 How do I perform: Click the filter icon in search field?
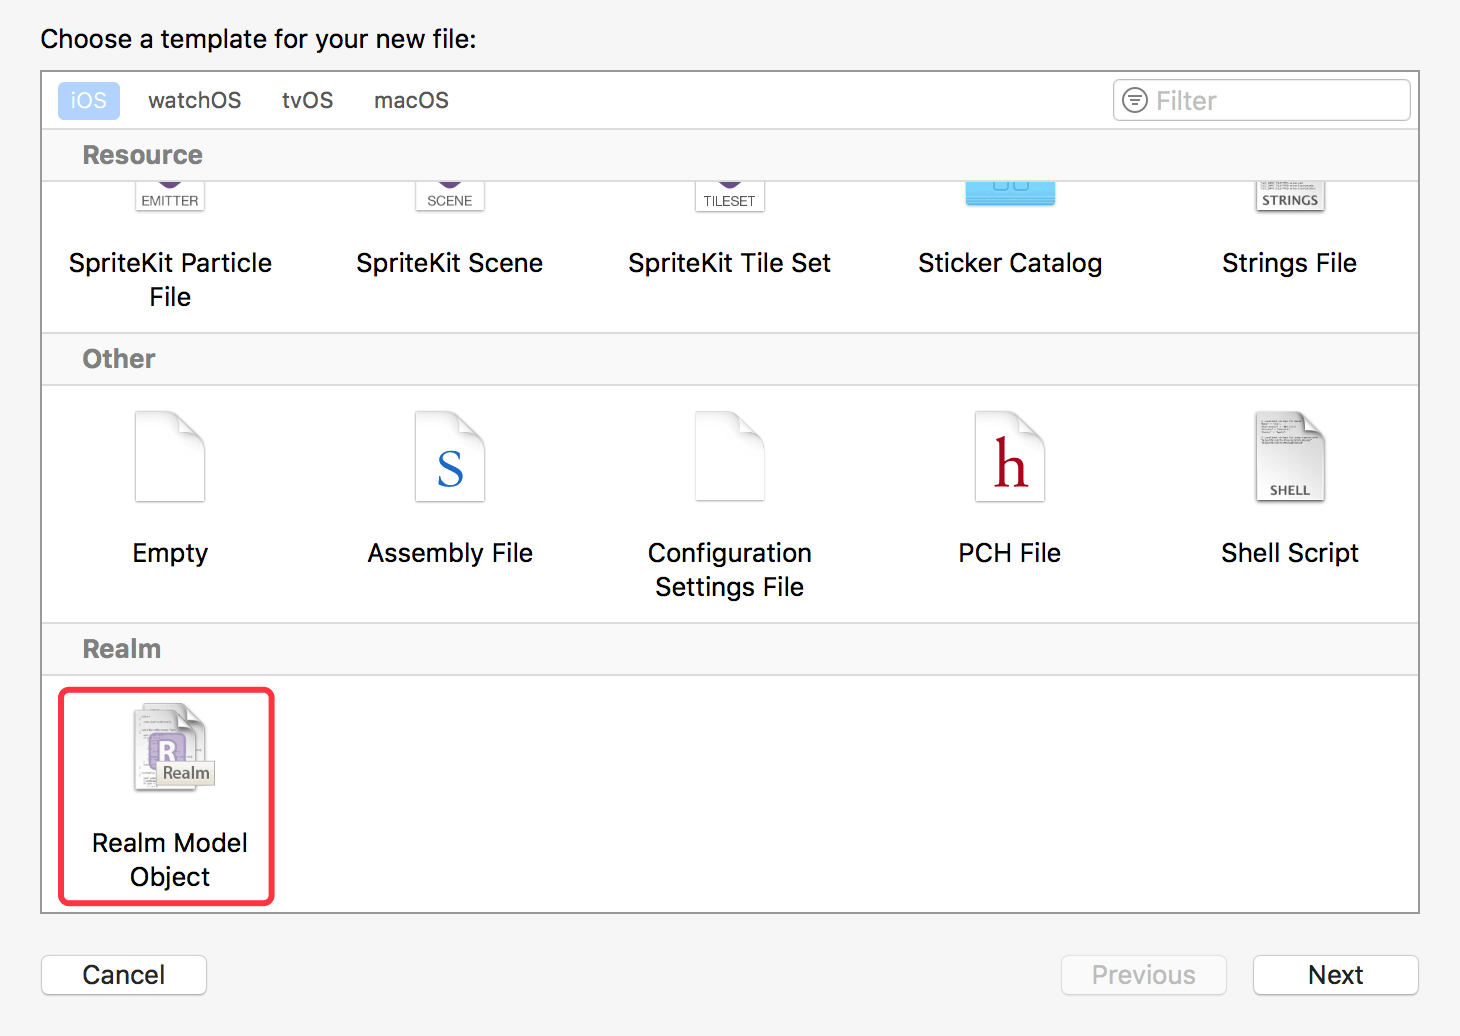pyautogui.click(x=1135, y=100)
